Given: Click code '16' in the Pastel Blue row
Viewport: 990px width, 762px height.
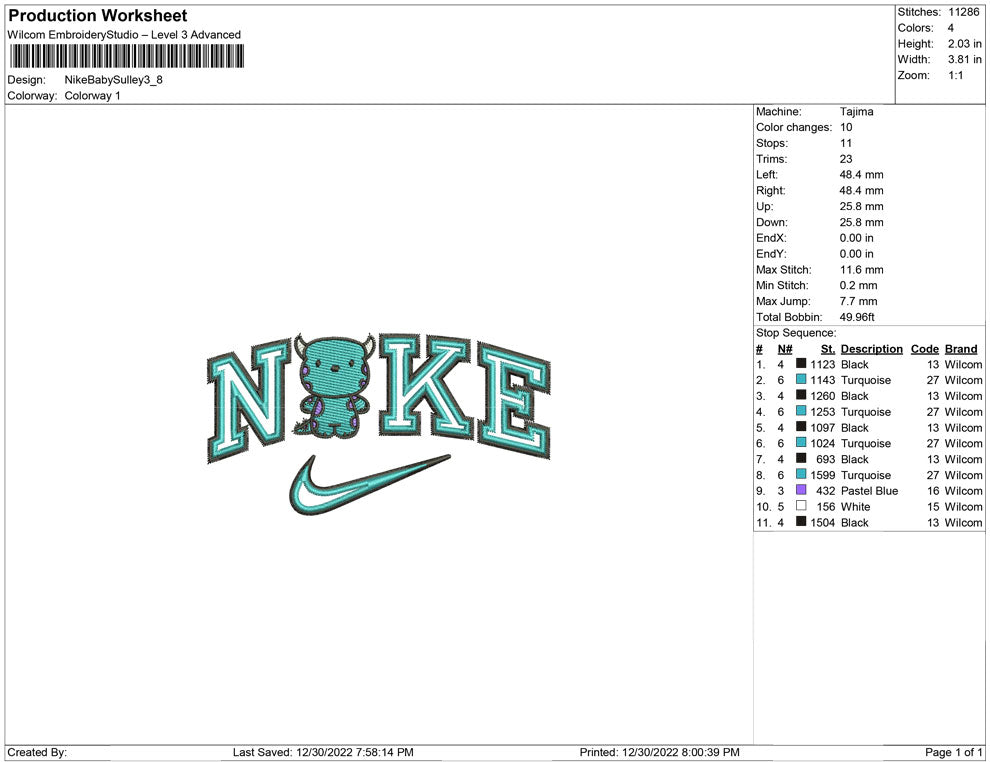Looking at the screenshot, I should click(x=933, y=491).
